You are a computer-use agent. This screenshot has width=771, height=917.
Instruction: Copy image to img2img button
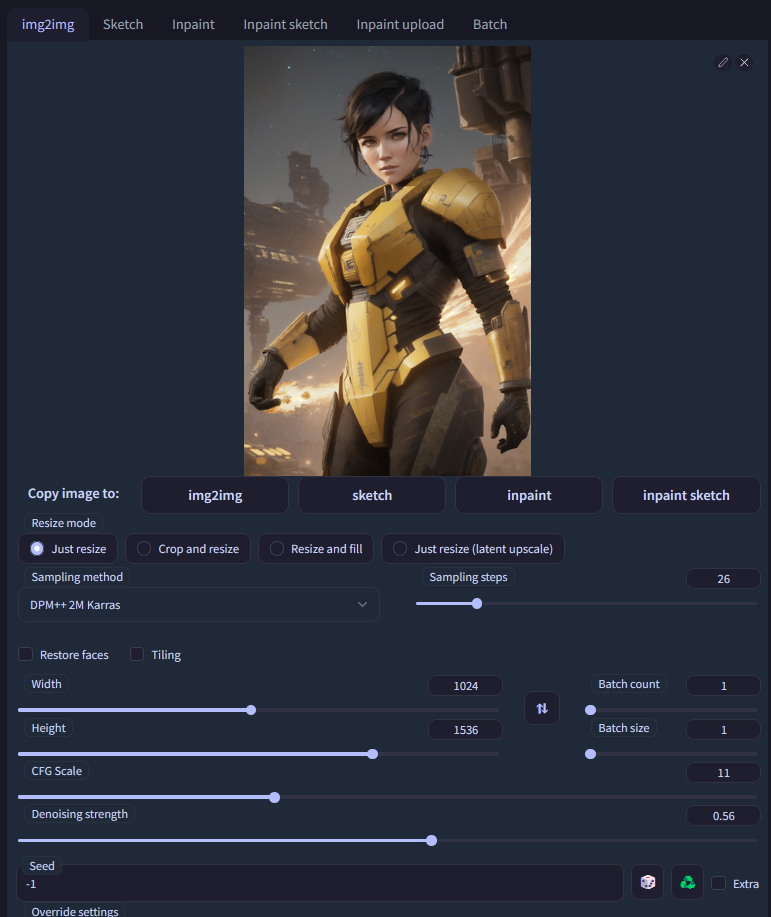[215, 495]
